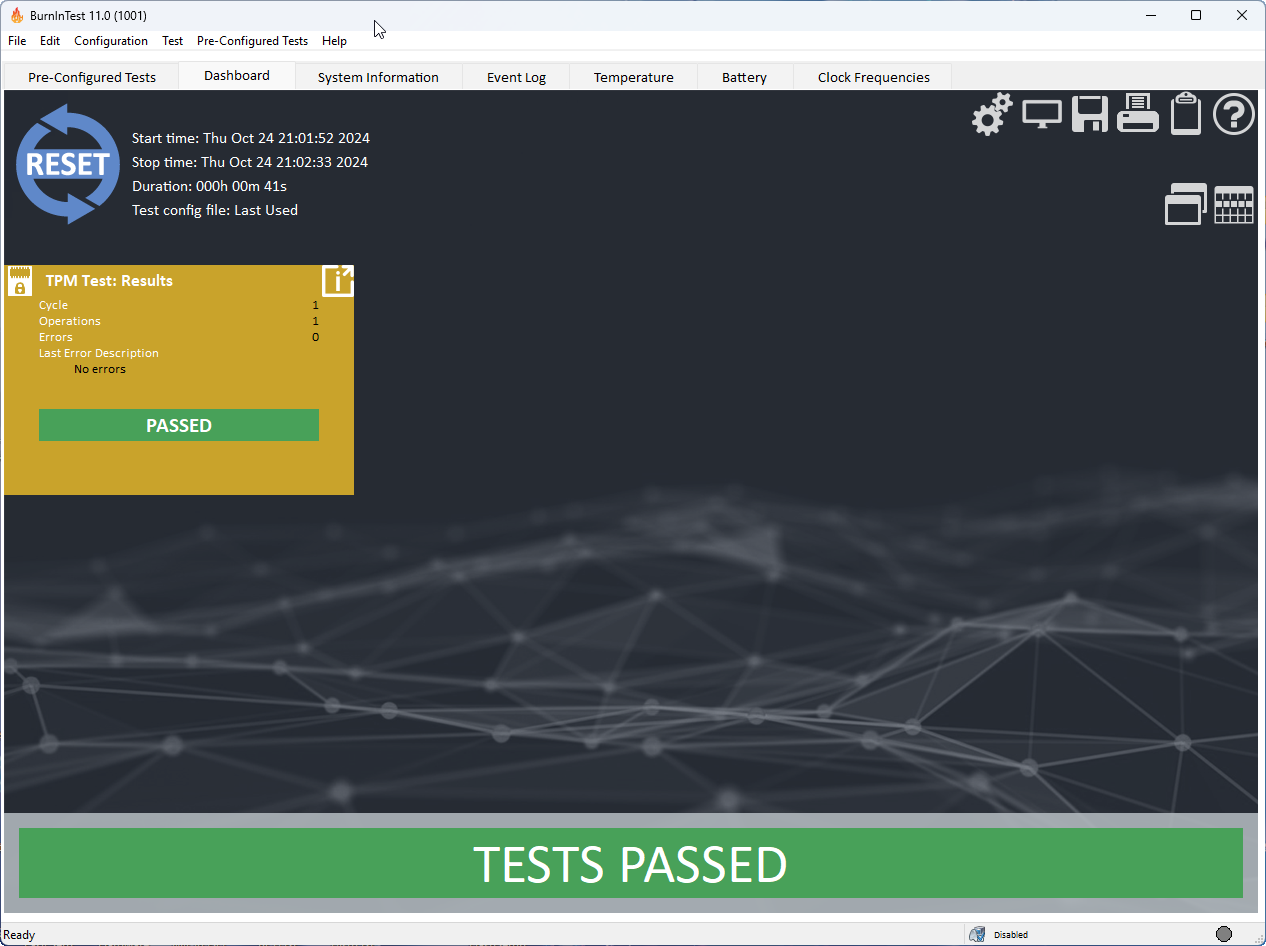This screenshot has width=1266, height=946.
Task: Click the clipboard icon
Action: [1186, 113]
